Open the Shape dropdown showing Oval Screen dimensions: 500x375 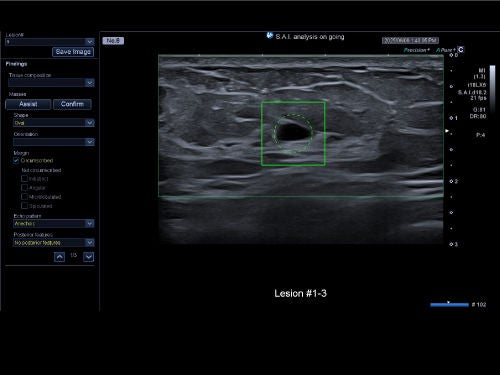coord(54,123)
